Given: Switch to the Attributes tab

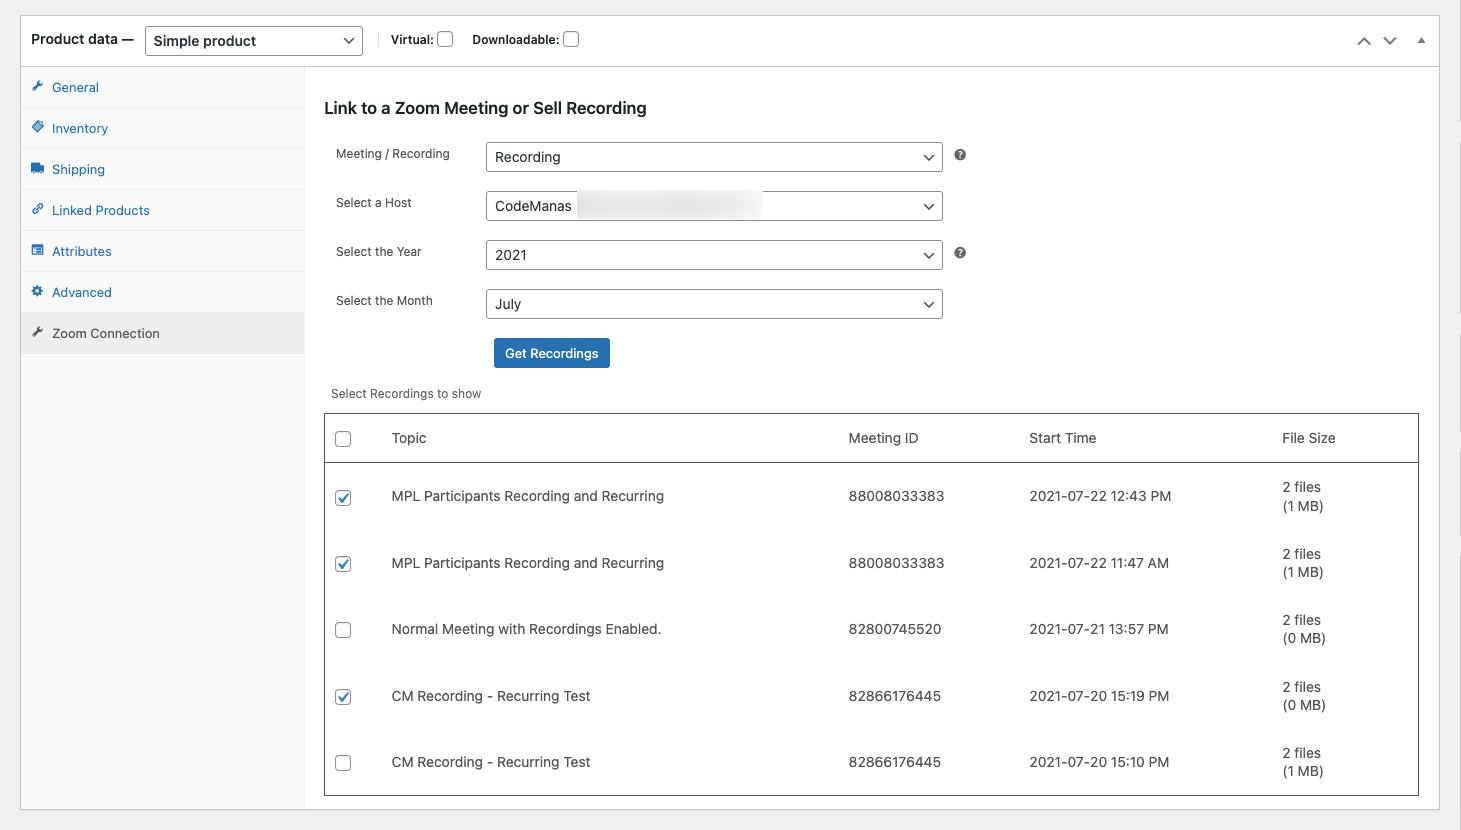Looking at the screenshot, I should coord(81,251).
